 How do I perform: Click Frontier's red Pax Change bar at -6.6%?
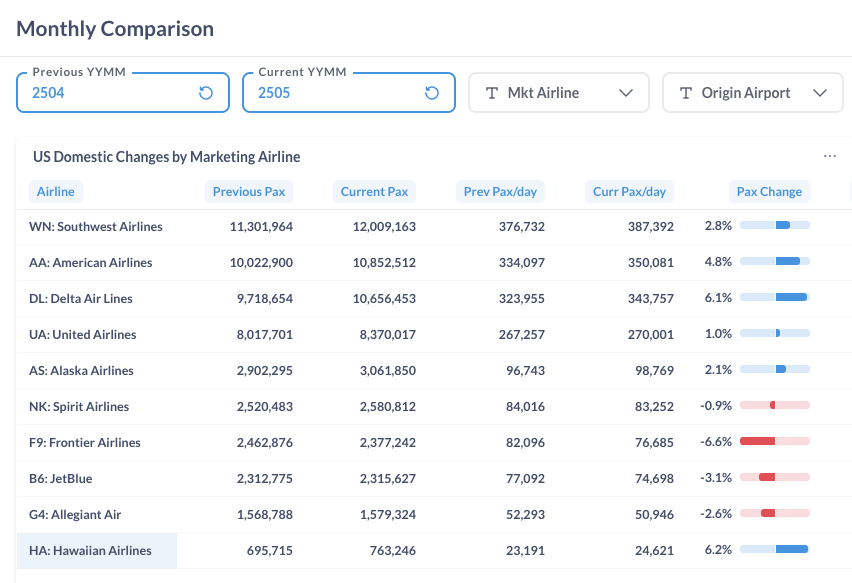tap(775, 441)
